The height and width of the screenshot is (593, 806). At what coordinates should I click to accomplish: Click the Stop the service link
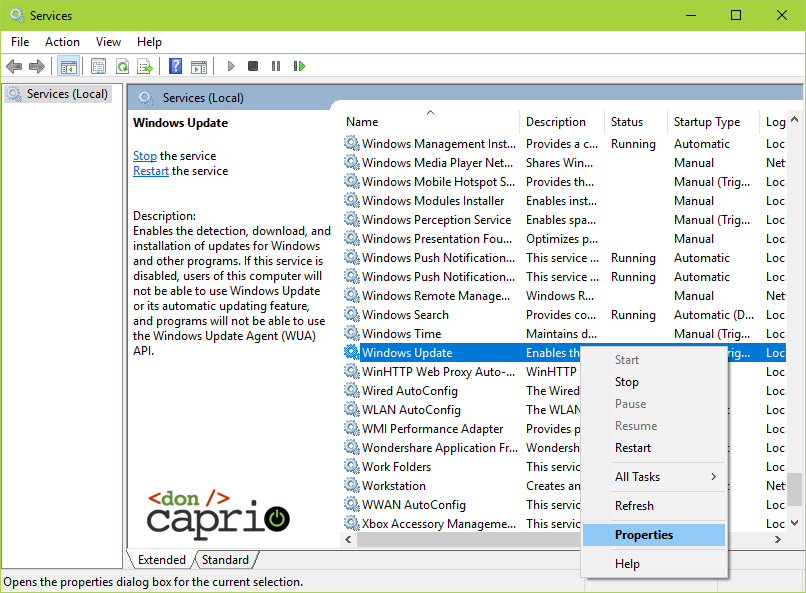point(145,156)
